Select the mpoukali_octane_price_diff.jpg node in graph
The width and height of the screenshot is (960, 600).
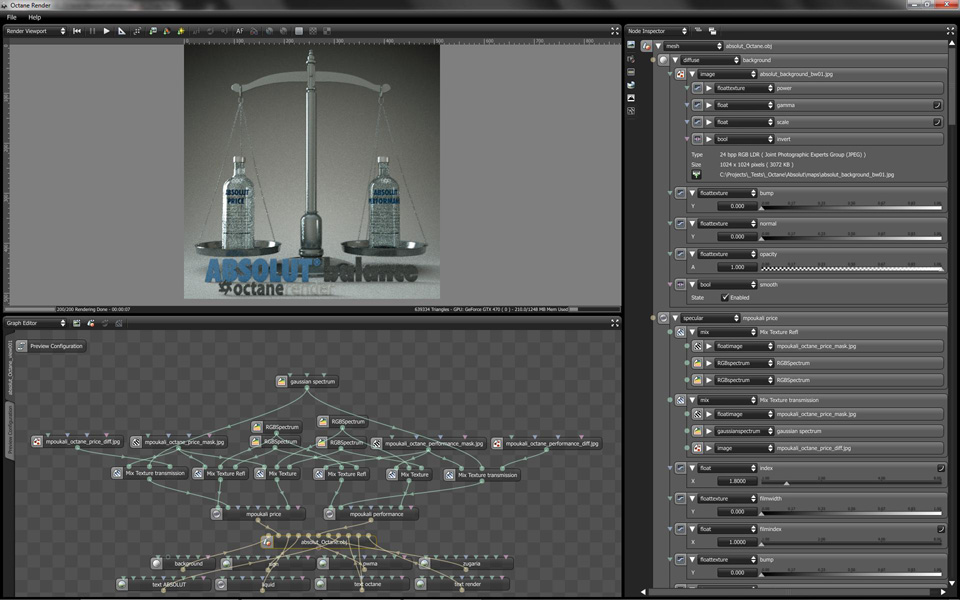(x=77, y=441)
